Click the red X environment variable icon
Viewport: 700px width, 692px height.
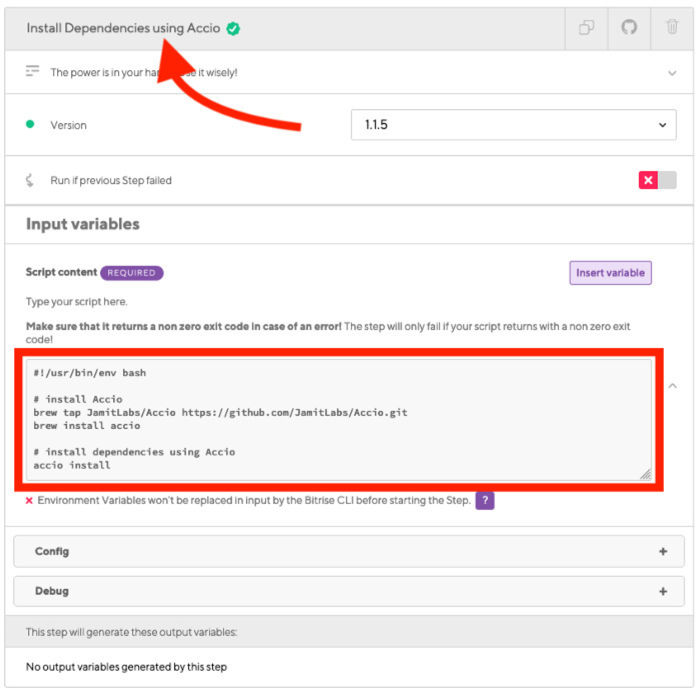point(29,500)
